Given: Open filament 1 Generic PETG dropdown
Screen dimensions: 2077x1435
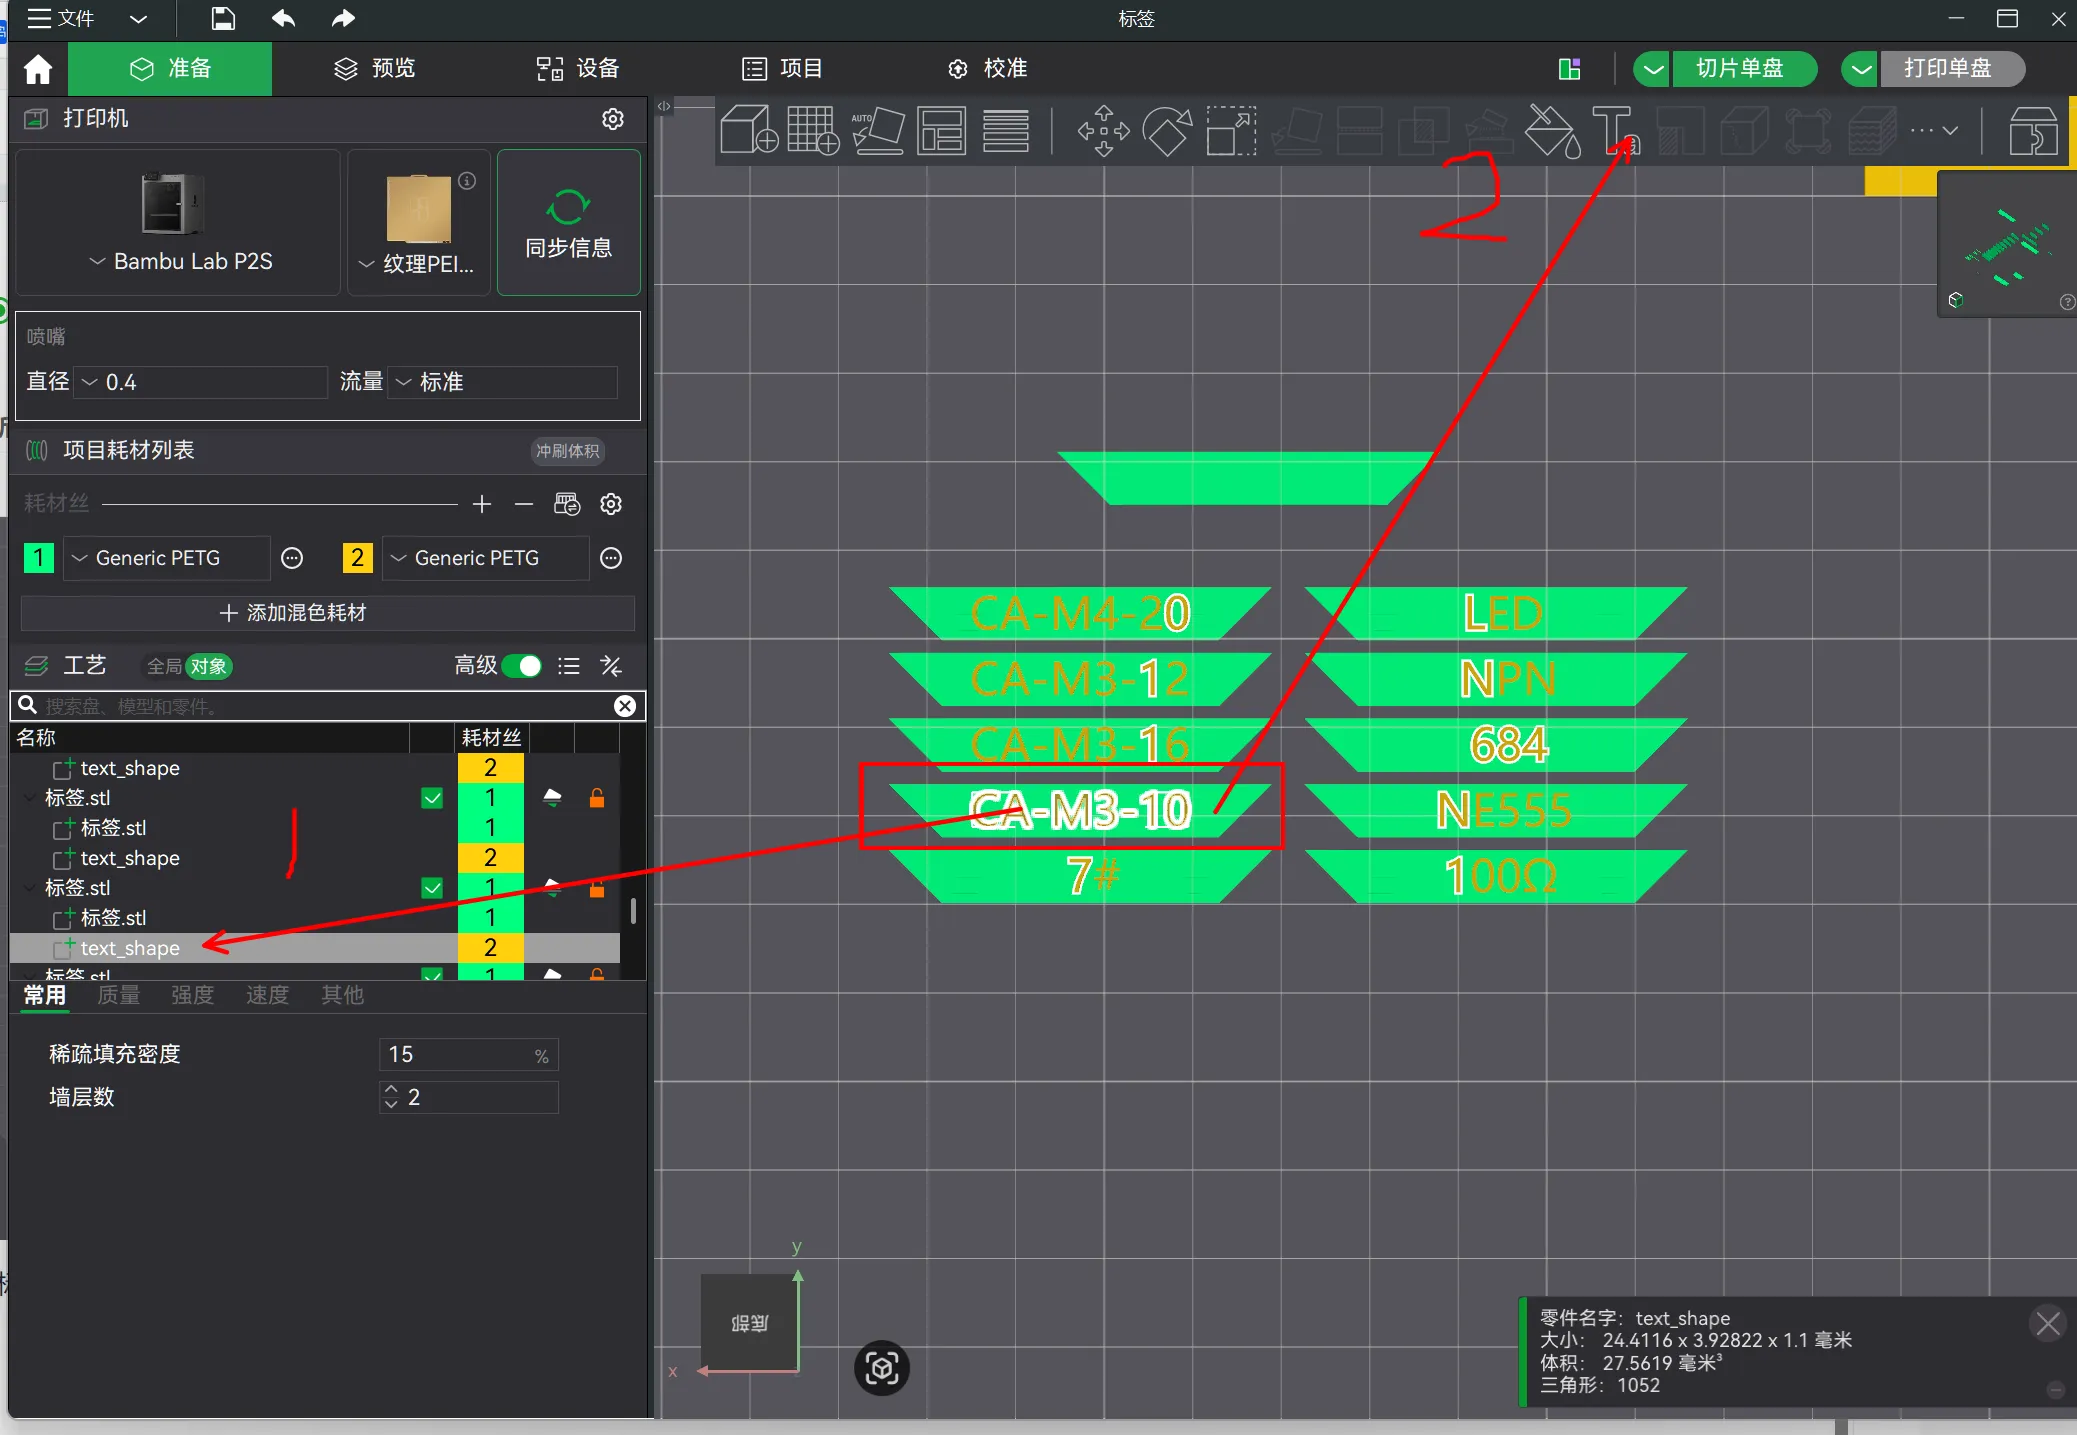Looking at the screenshot, I should (x=167, y=558).
